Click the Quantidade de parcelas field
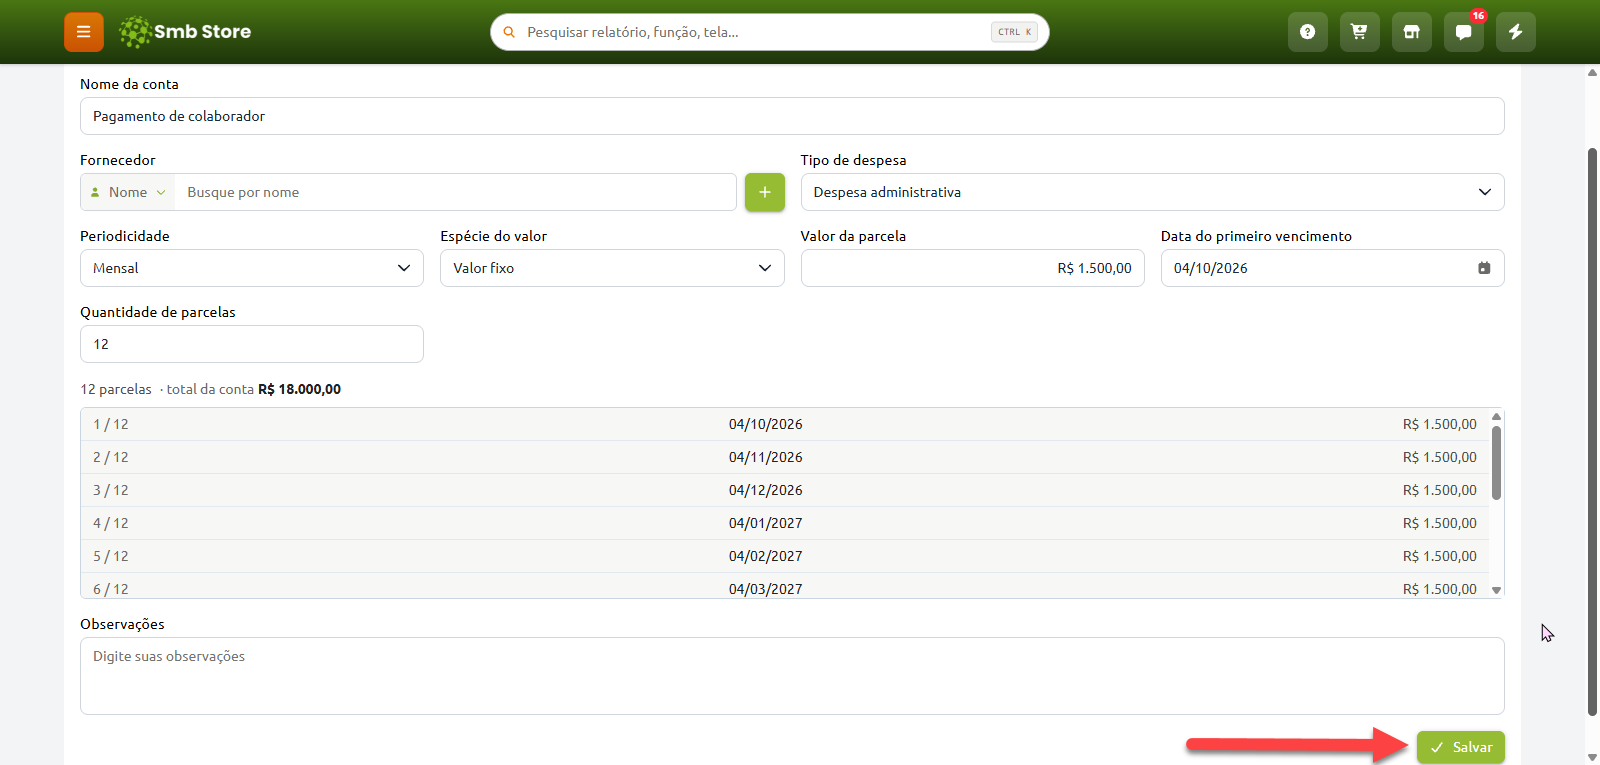Image resolution: width=1600 pixels, height=765 pixels. [x=252, y=344]
